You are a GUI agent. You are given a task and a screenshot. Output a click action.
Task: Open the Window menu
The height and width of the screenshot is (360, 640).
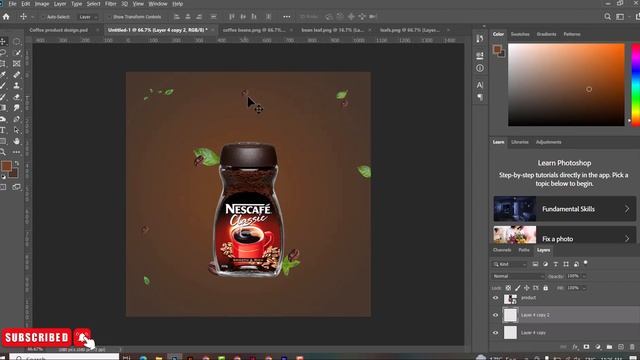point(158,4)
